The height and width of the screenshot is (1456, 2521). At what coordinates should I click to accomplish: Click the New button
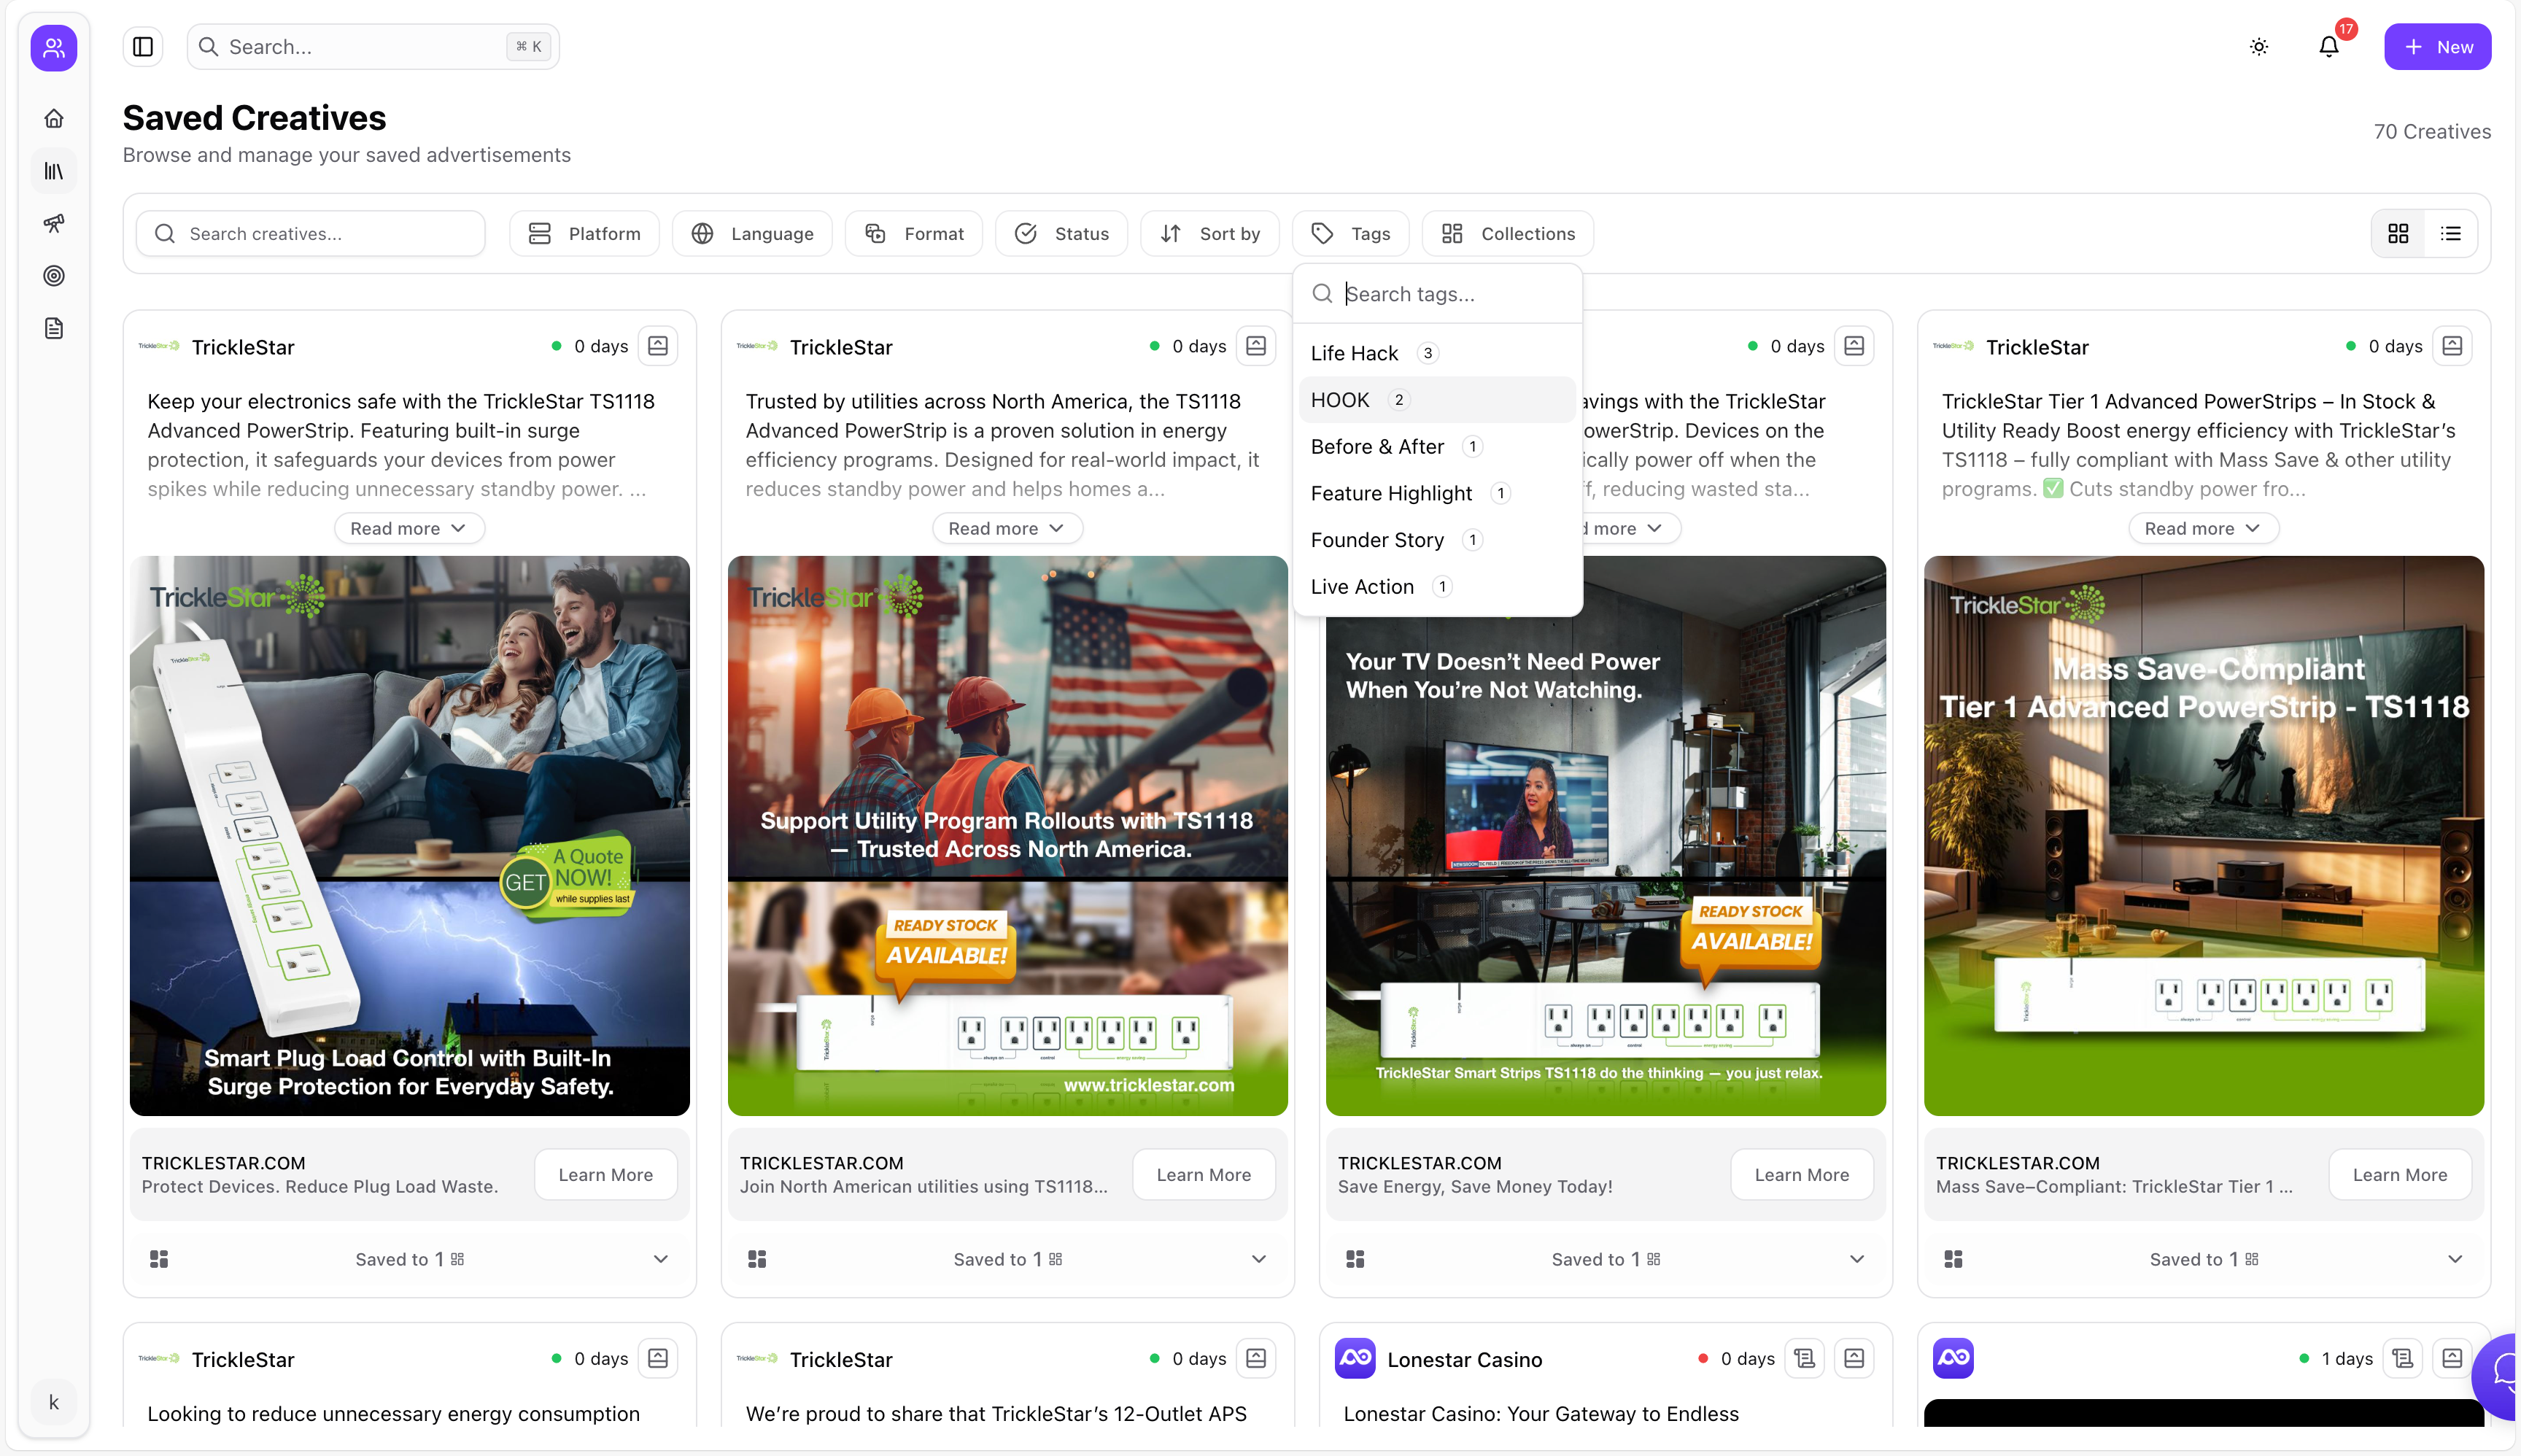click(x=2437, y=47)
